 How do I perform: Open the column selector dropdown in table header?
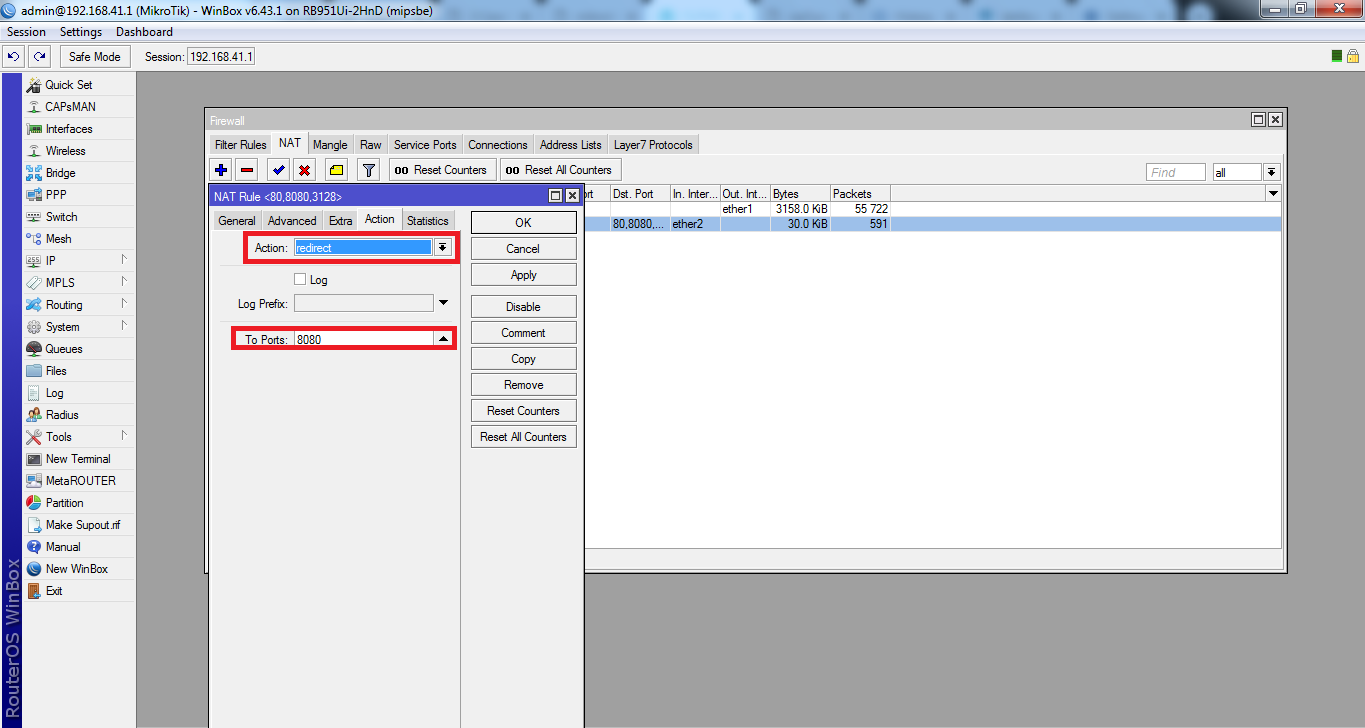point(1273,193)
